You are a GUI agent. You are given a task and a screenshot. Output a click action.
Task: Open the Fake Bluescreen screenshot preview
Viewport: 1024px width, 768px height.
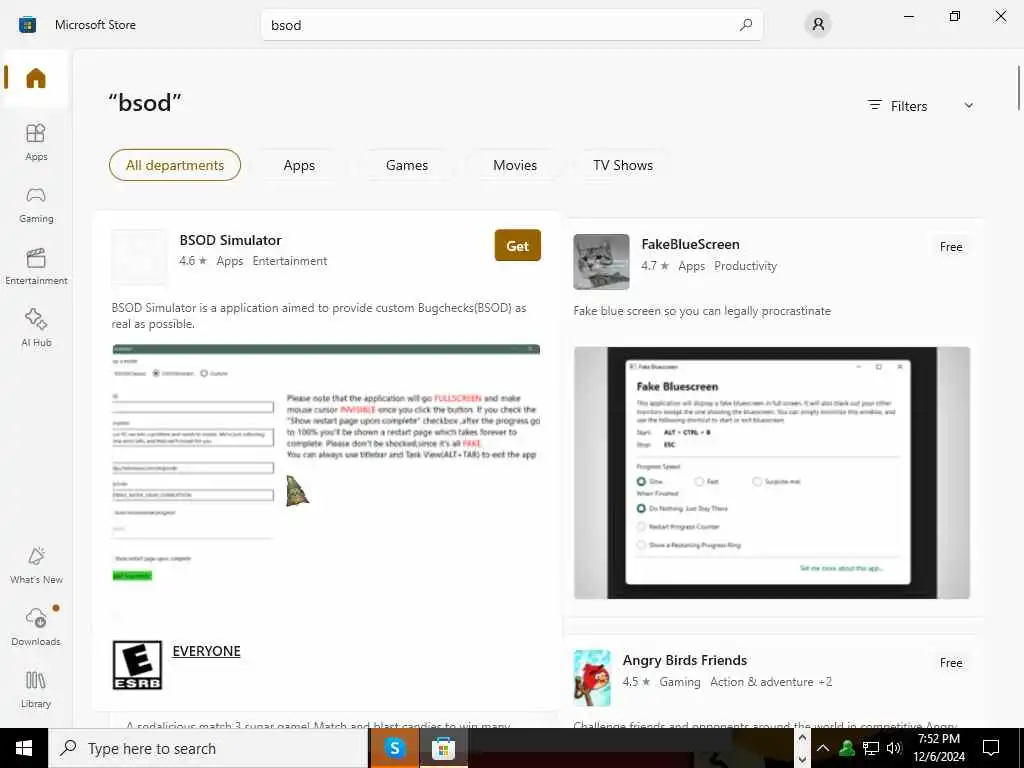tap(772, 473)
